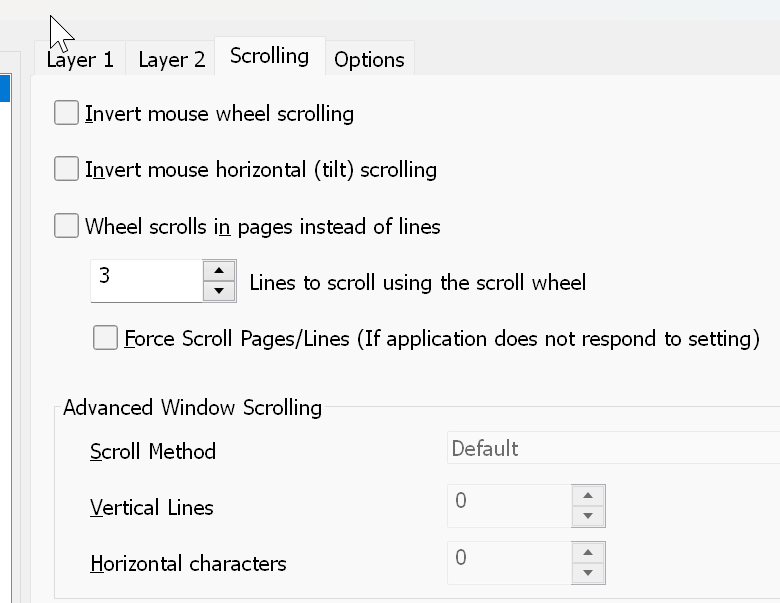The width and height of the screenshot is (780, 603).
Task: Increase lines to scroll spinner value
Action: (x=219, y=271)
